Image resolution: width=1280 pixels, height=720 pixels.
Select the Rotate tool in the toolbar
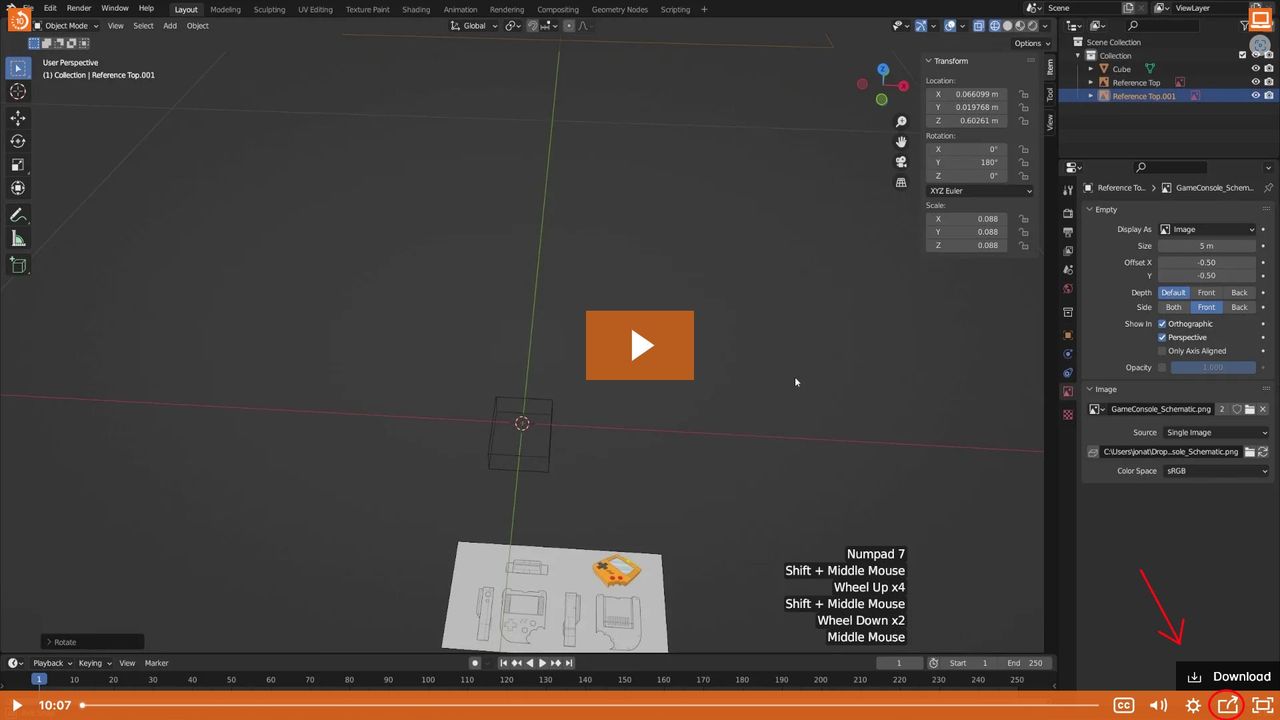[x=18, y=141]
